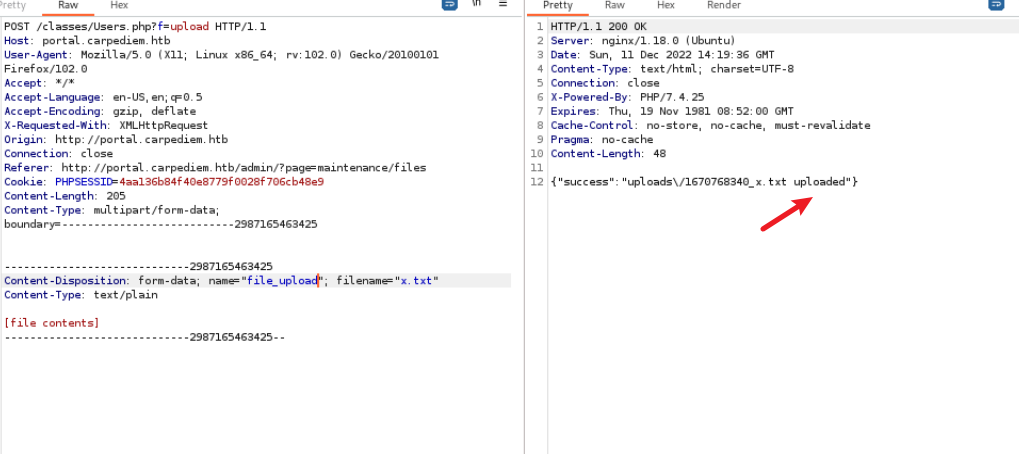Open the response Raw tab
This screenshot has width=1019, height=454.
[614, 5]
